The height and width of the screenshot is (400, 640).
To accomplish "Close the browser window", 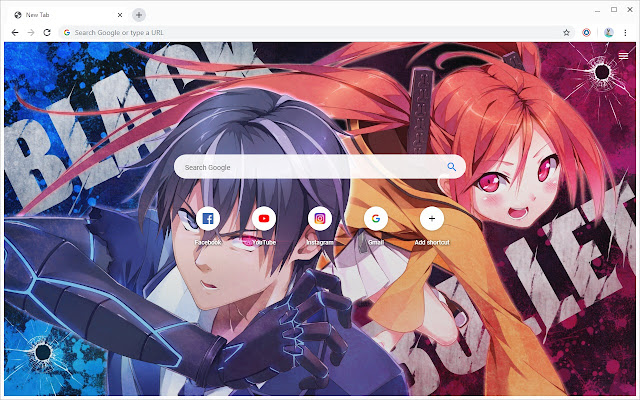I will point(630,9).
